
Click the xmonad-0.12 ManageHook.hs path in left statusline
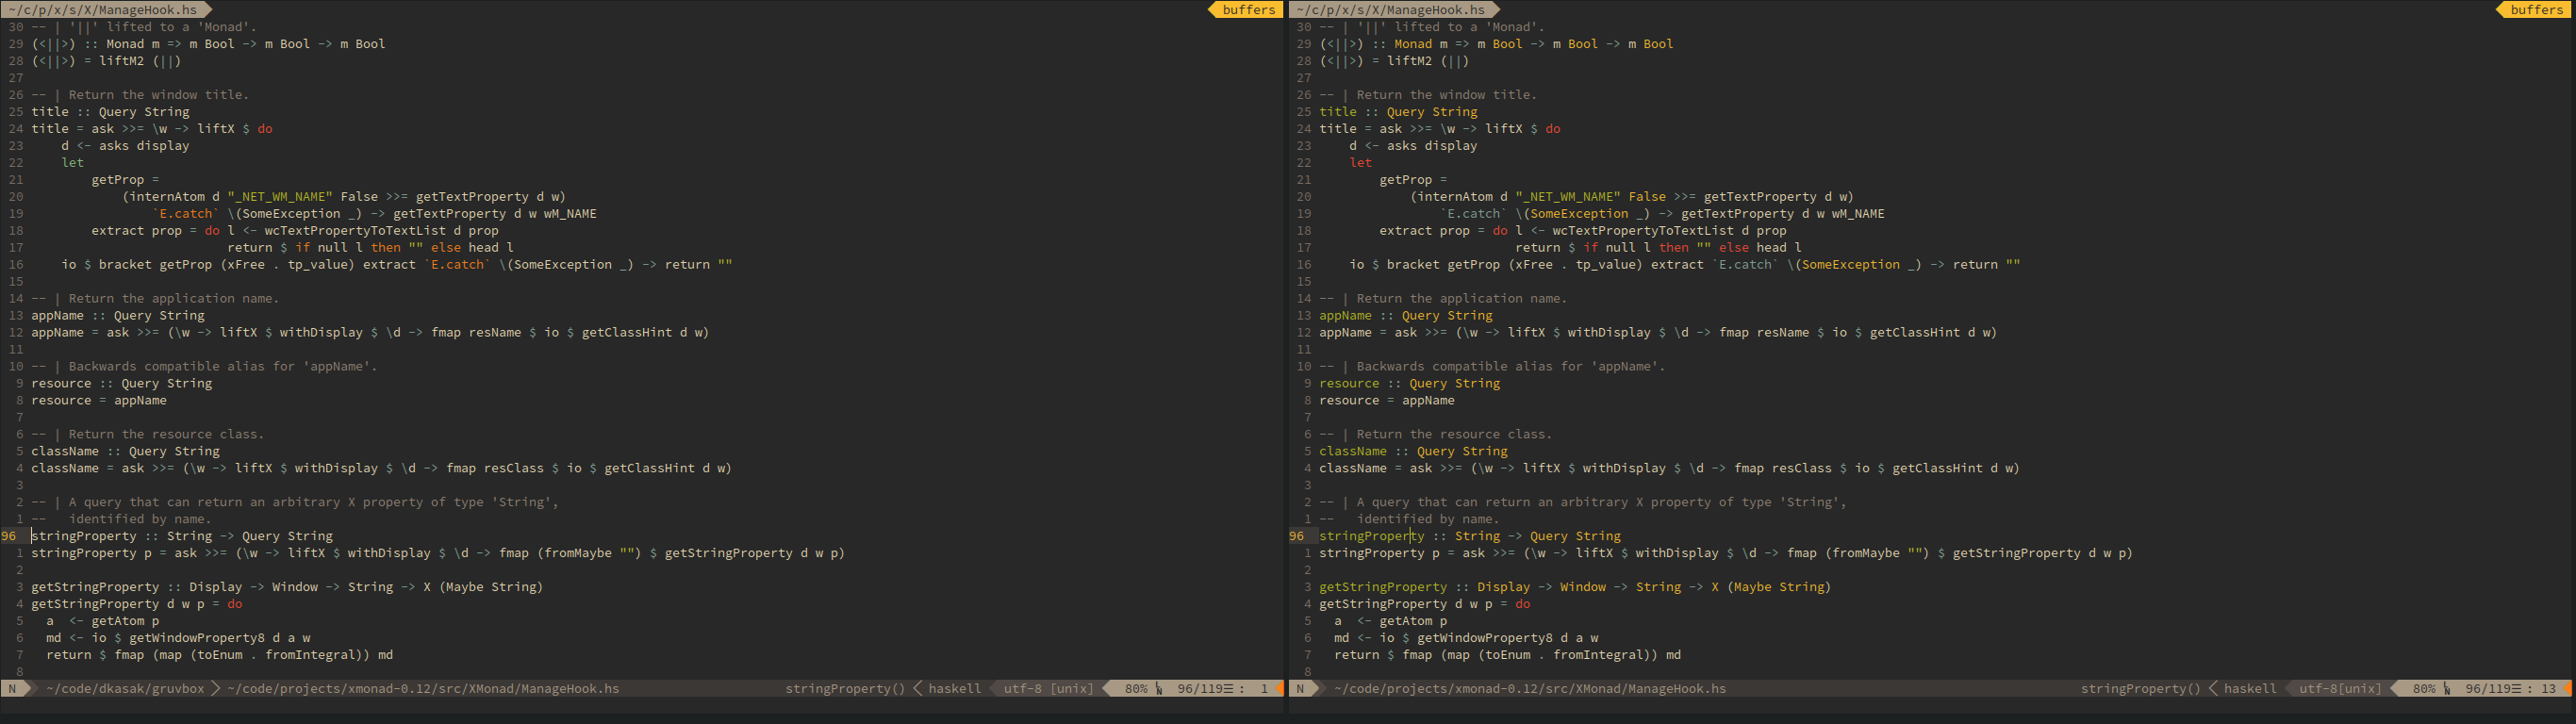click(423, 688)
